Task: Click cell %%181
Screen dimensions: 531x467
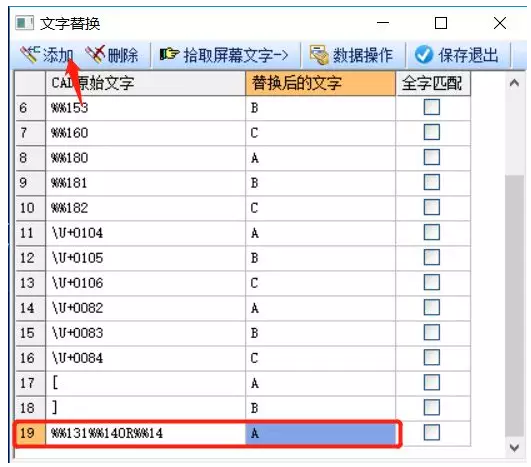Action: tap(145, 183)
